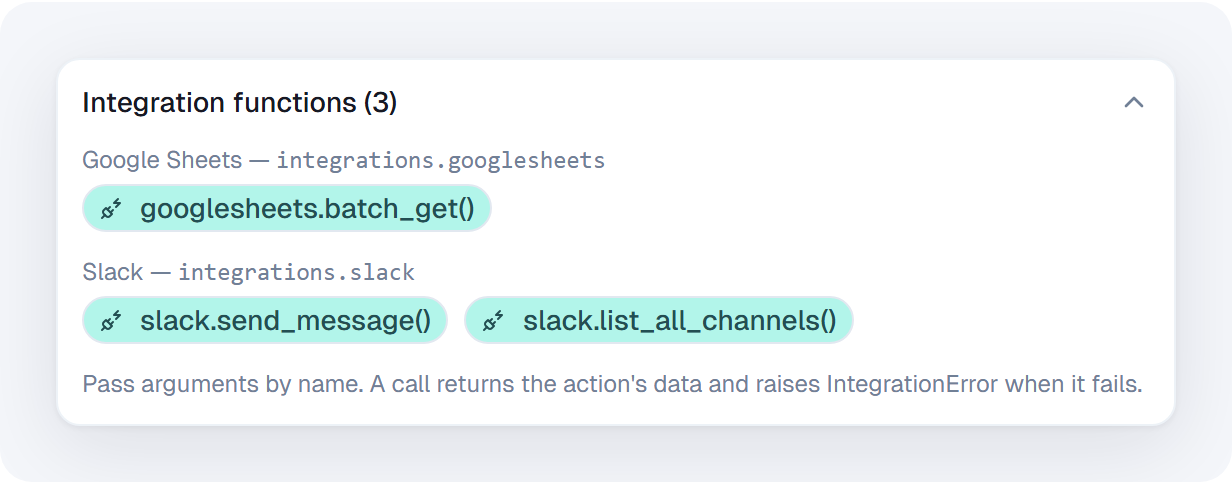
Task: Collapse the Integration functions panel chevron
Action: tap(1133, 102)
